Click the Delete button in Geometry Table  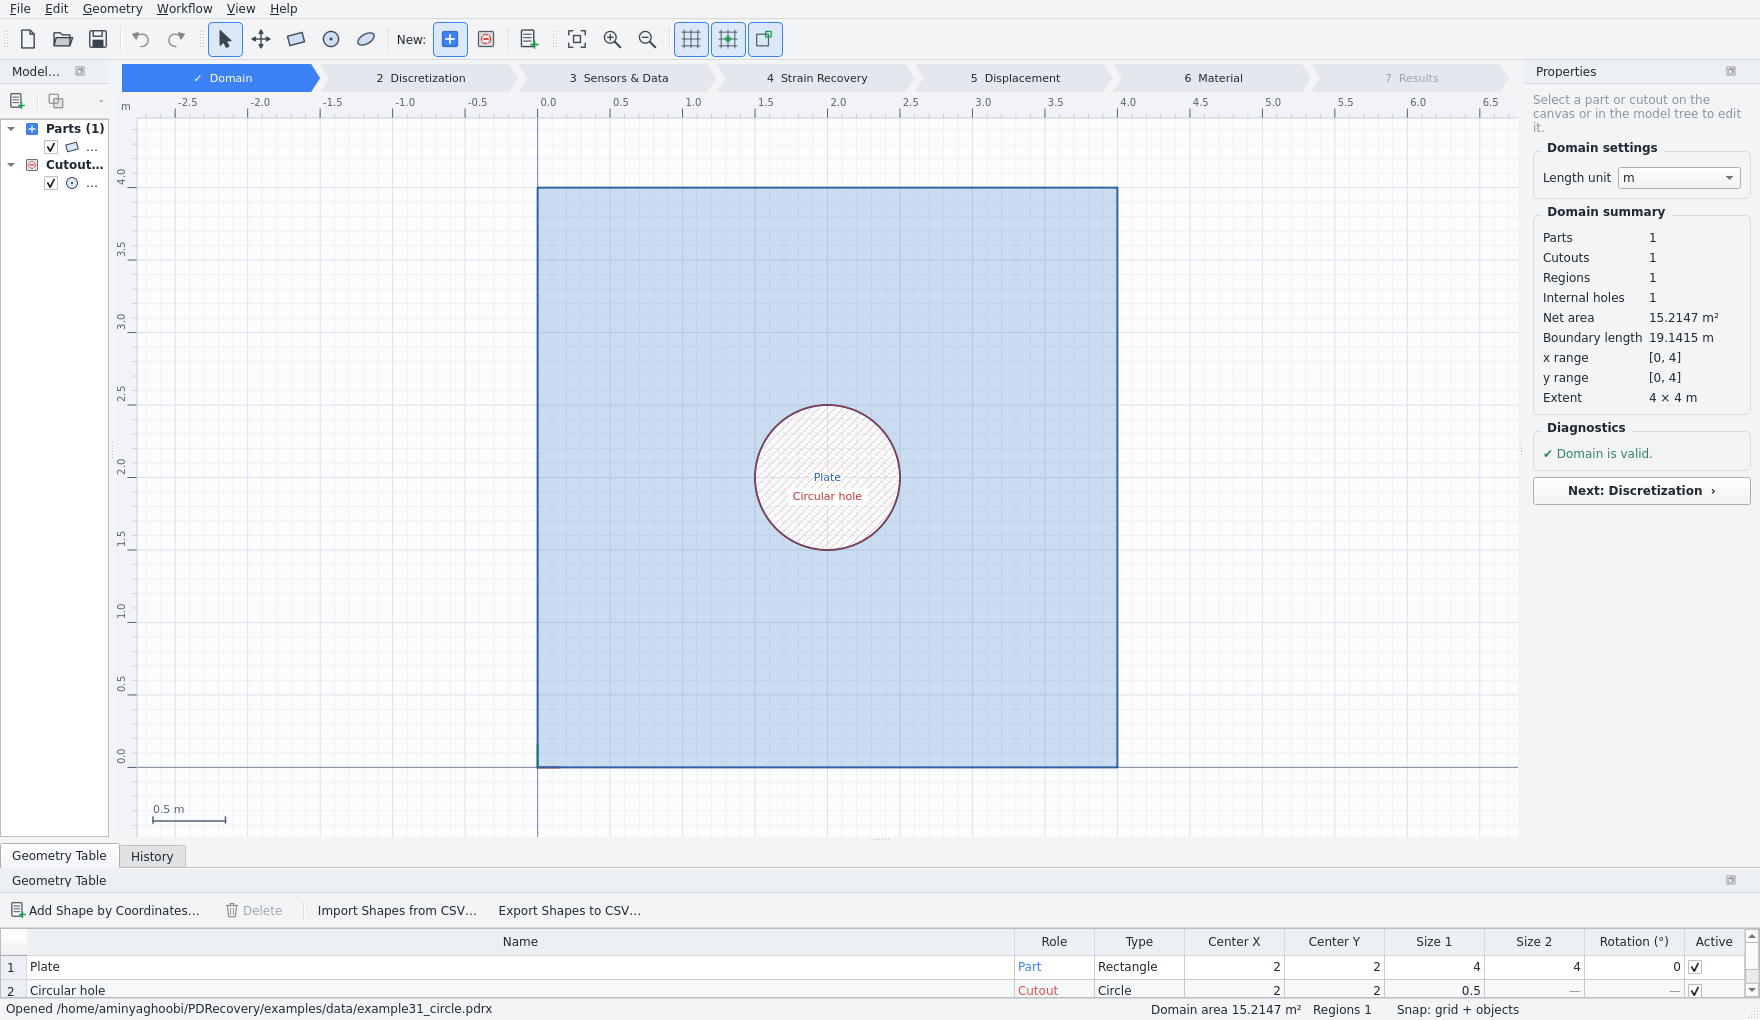click(254, 910)
